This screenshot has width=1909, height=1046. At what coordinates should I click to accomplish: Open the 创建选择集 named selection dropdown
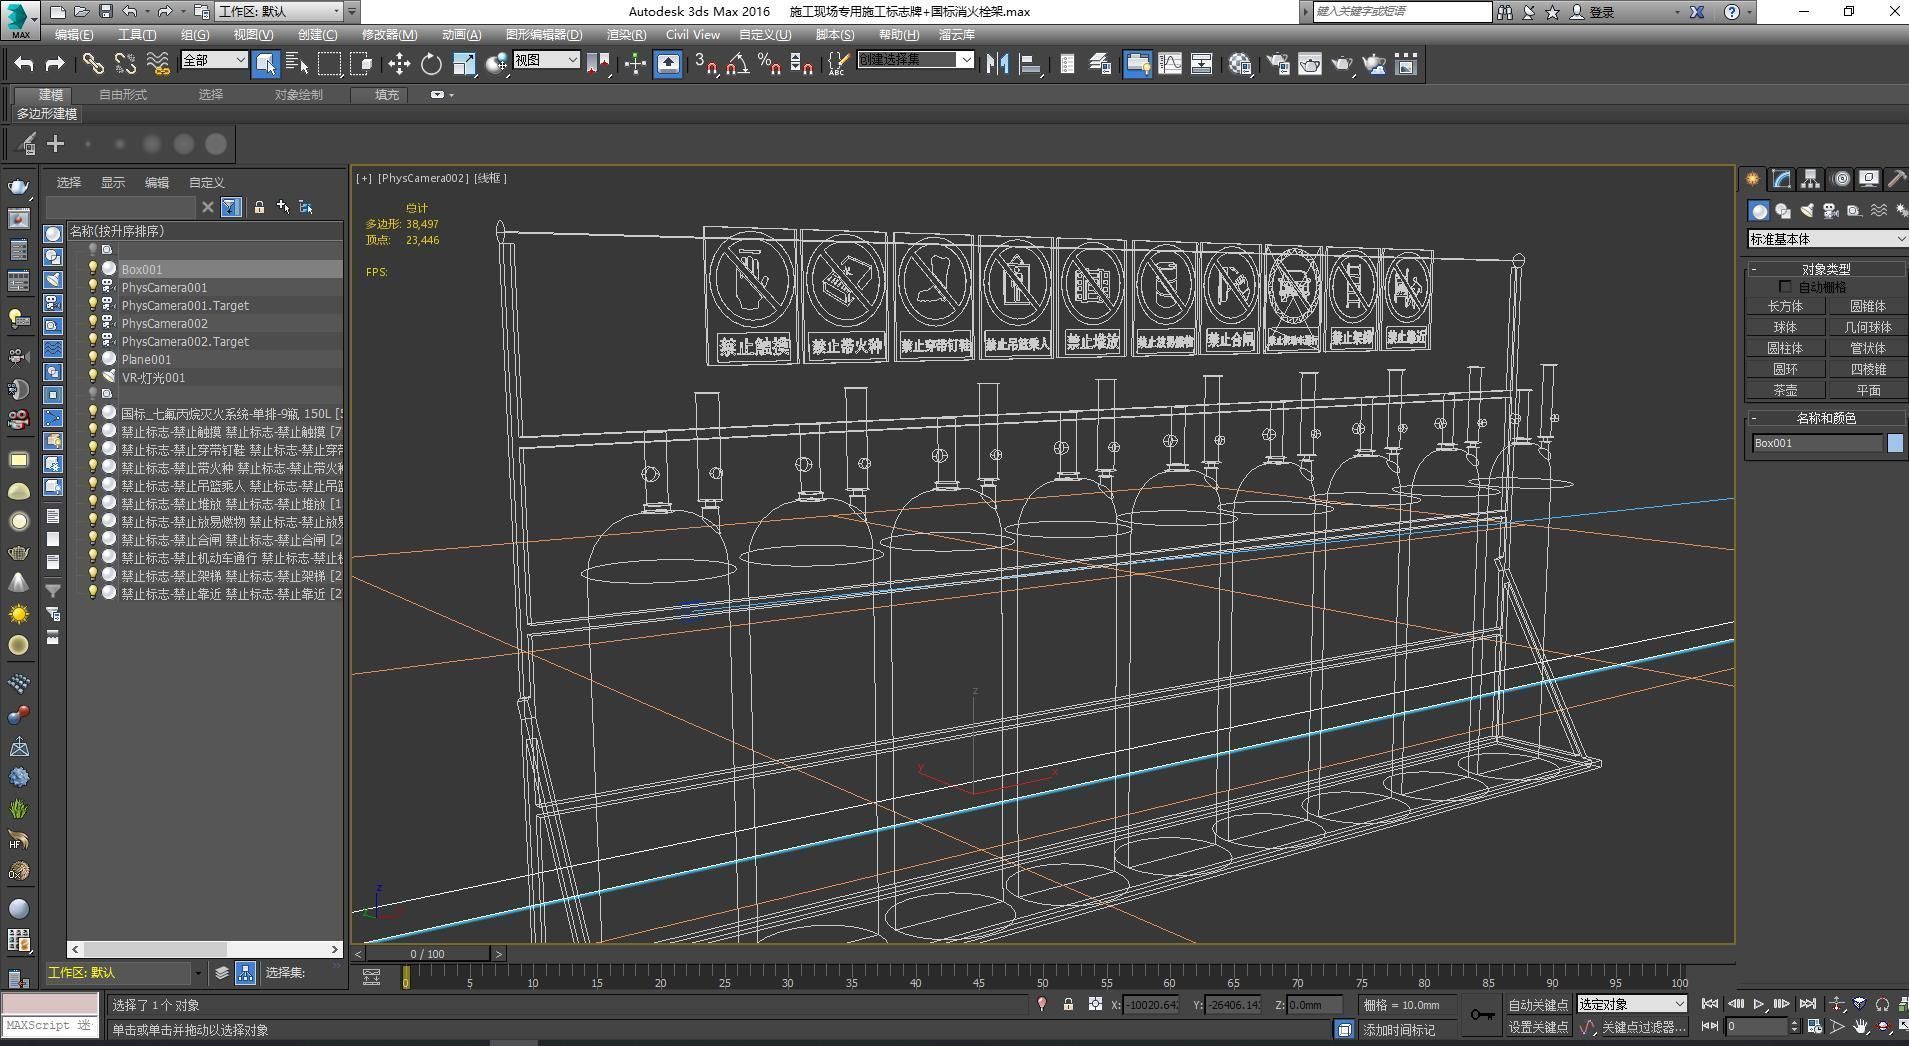click(x=915, y=60)
